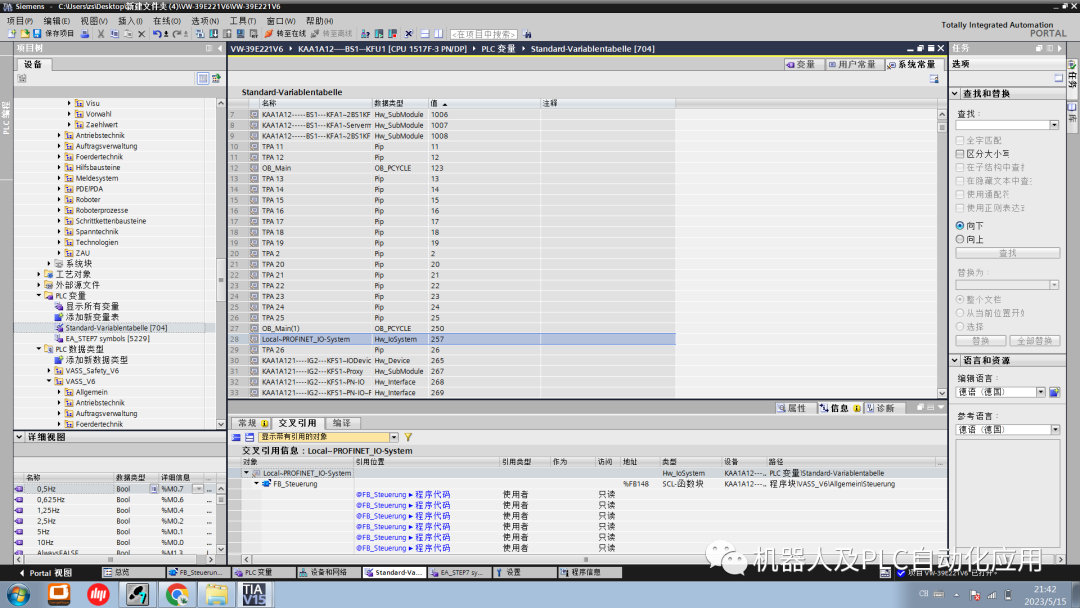Click the TIA V15 taskbar icon
1080x608 pixels.
[x=254, y=594]
